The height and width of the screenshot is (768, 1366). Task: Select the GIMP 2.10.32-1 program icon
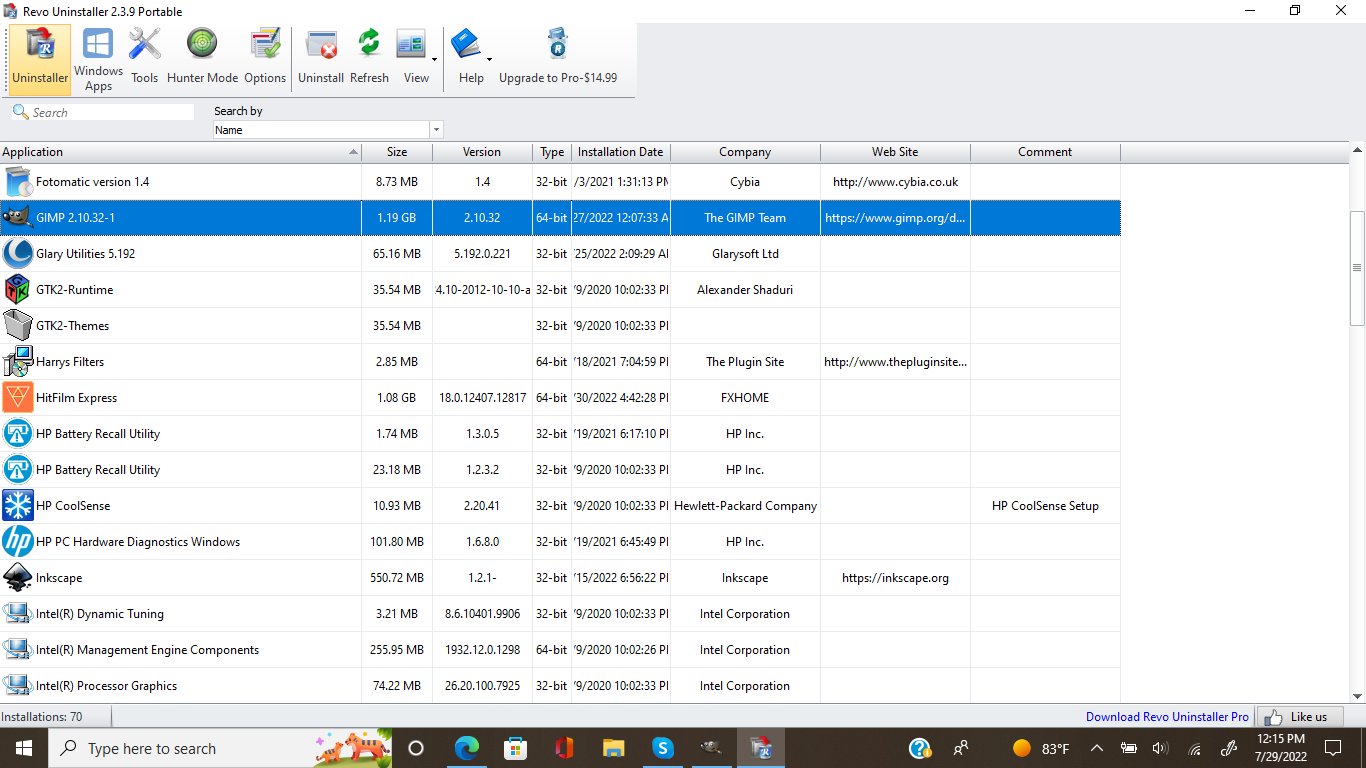click(x=18, y=218)
